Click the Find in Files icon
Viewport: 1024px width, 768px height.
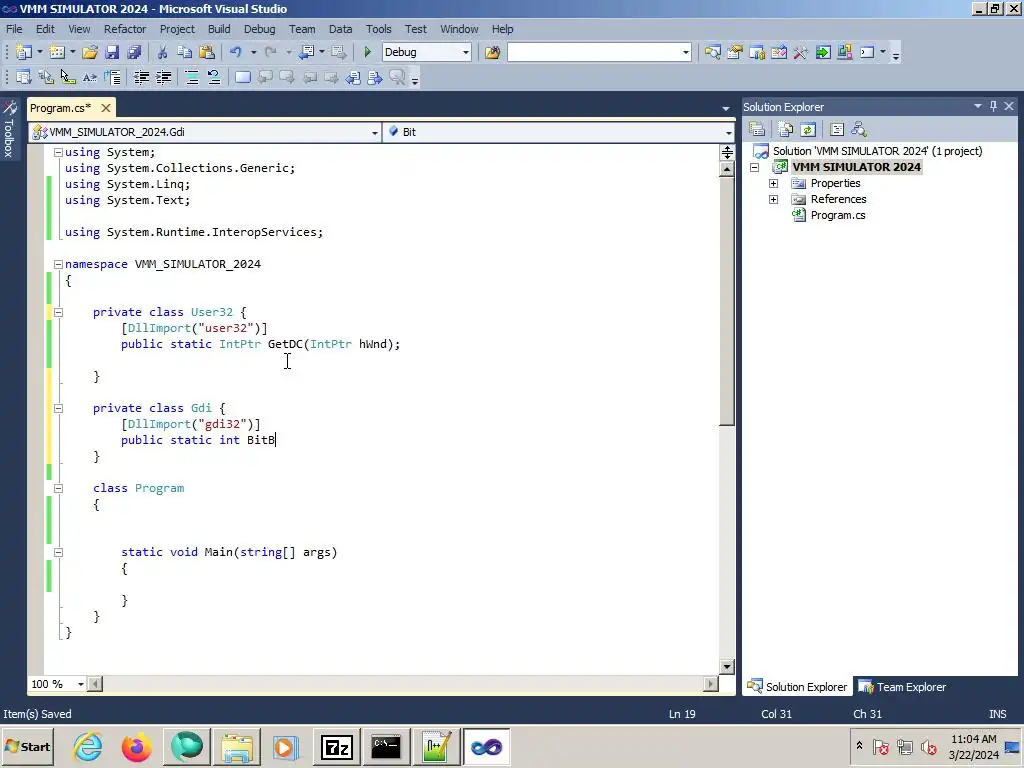[492, 52]
